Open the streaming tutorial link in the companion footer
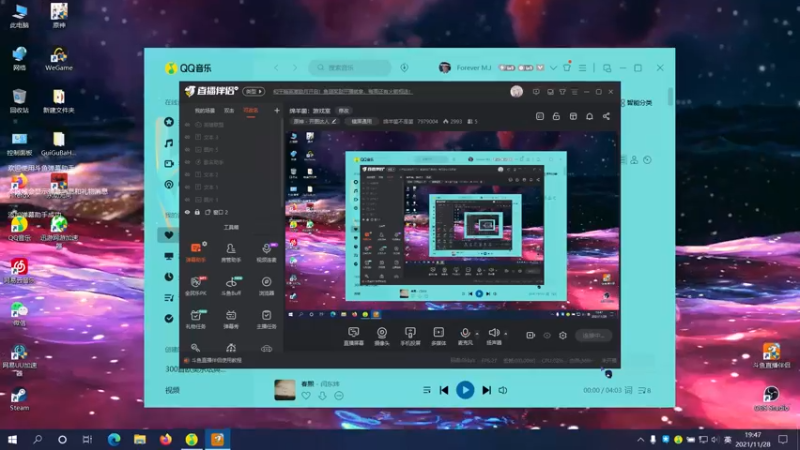The image size is (800, 450). (217, 360)
